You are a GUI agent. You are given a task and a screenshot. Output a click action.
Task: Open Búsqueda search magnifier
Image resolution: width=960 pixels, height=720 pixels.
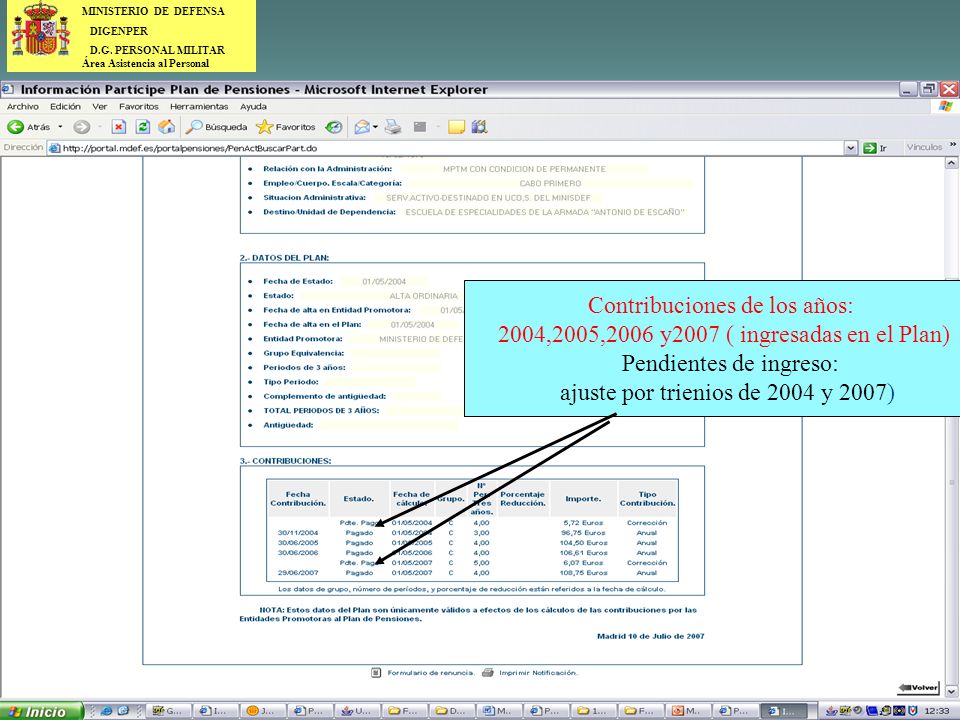(194, 127)
